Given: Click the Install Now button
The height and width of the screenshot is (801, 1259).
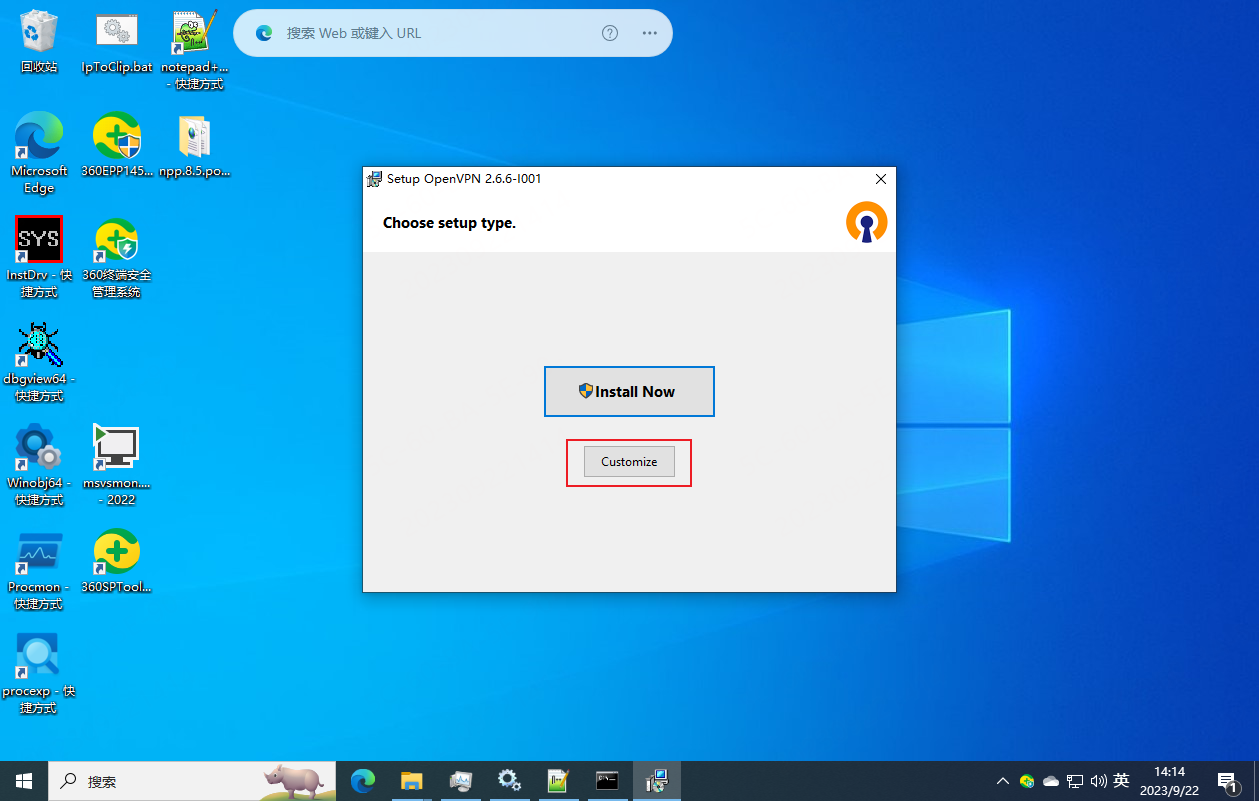Looking at the screenshot, I should pyautogui.click(x=629, y=391).
